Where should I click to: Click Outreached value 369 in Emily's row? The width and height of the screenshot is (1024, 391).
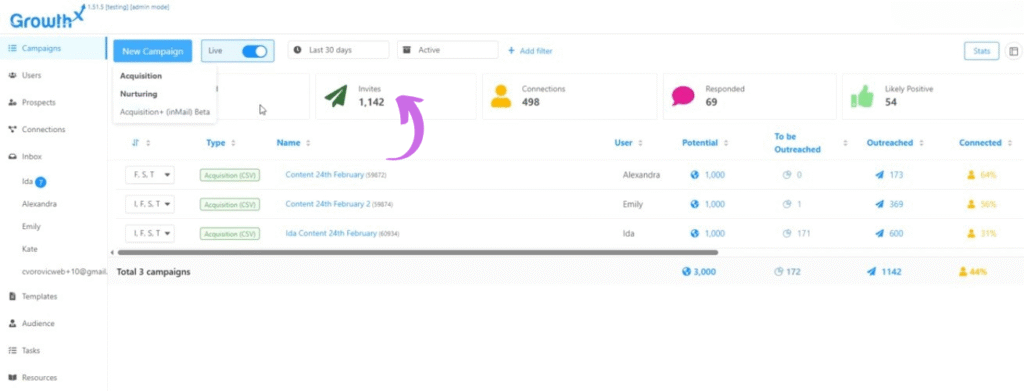click(896, 204)
